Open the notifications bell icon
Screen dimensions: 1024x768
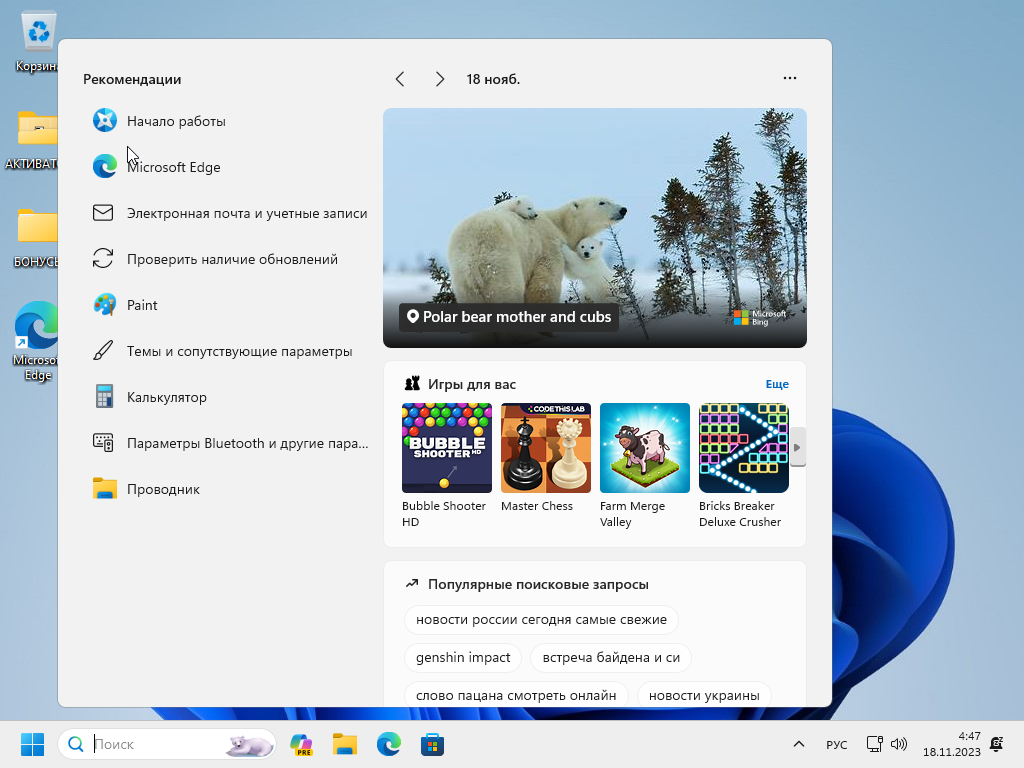point(997,744)
